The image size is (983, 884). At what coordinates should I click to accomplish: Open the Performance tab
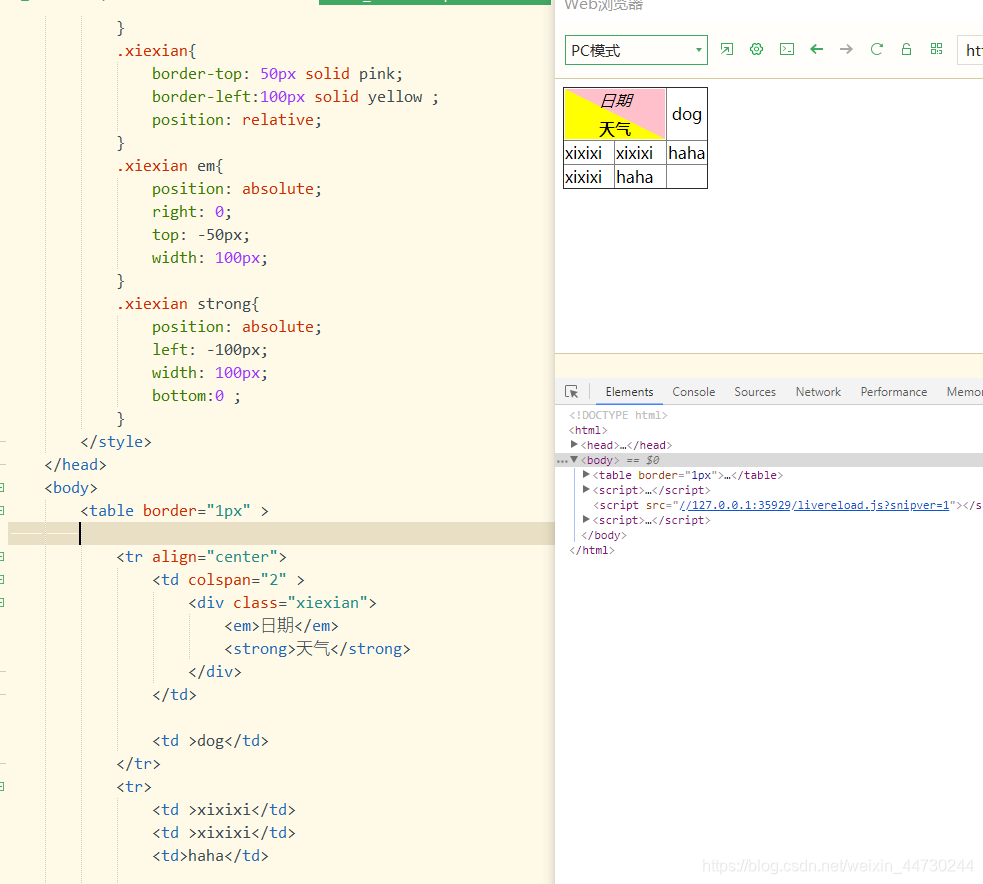point(893,392)
